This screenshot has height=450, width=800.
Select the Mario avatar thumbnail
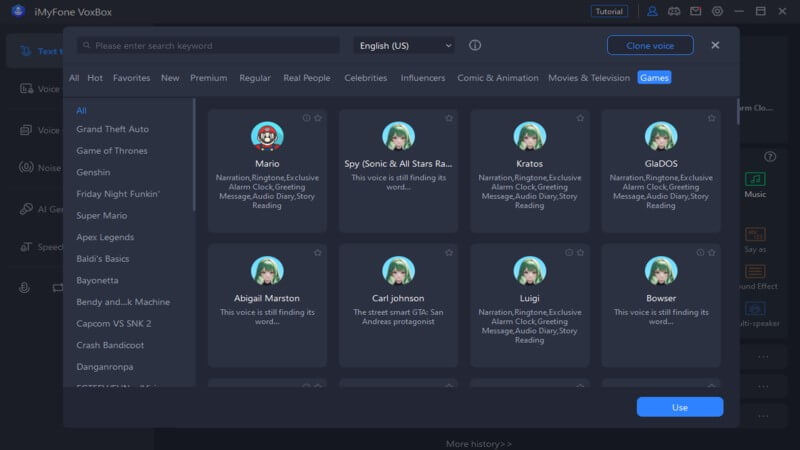(x=267, y=136)
